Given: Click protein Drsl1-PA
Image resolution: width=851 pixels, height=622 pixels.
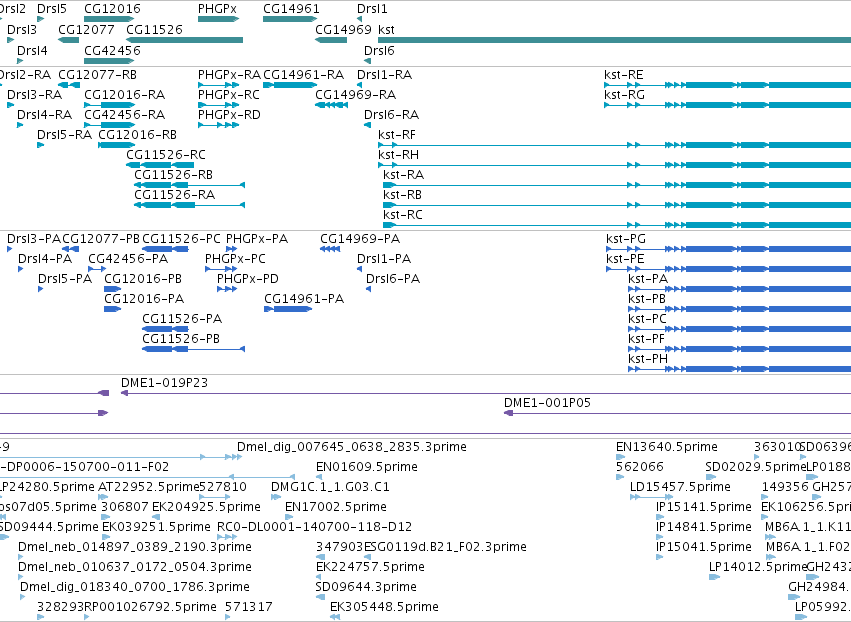Looking at the screenshot, I should 384,259.
